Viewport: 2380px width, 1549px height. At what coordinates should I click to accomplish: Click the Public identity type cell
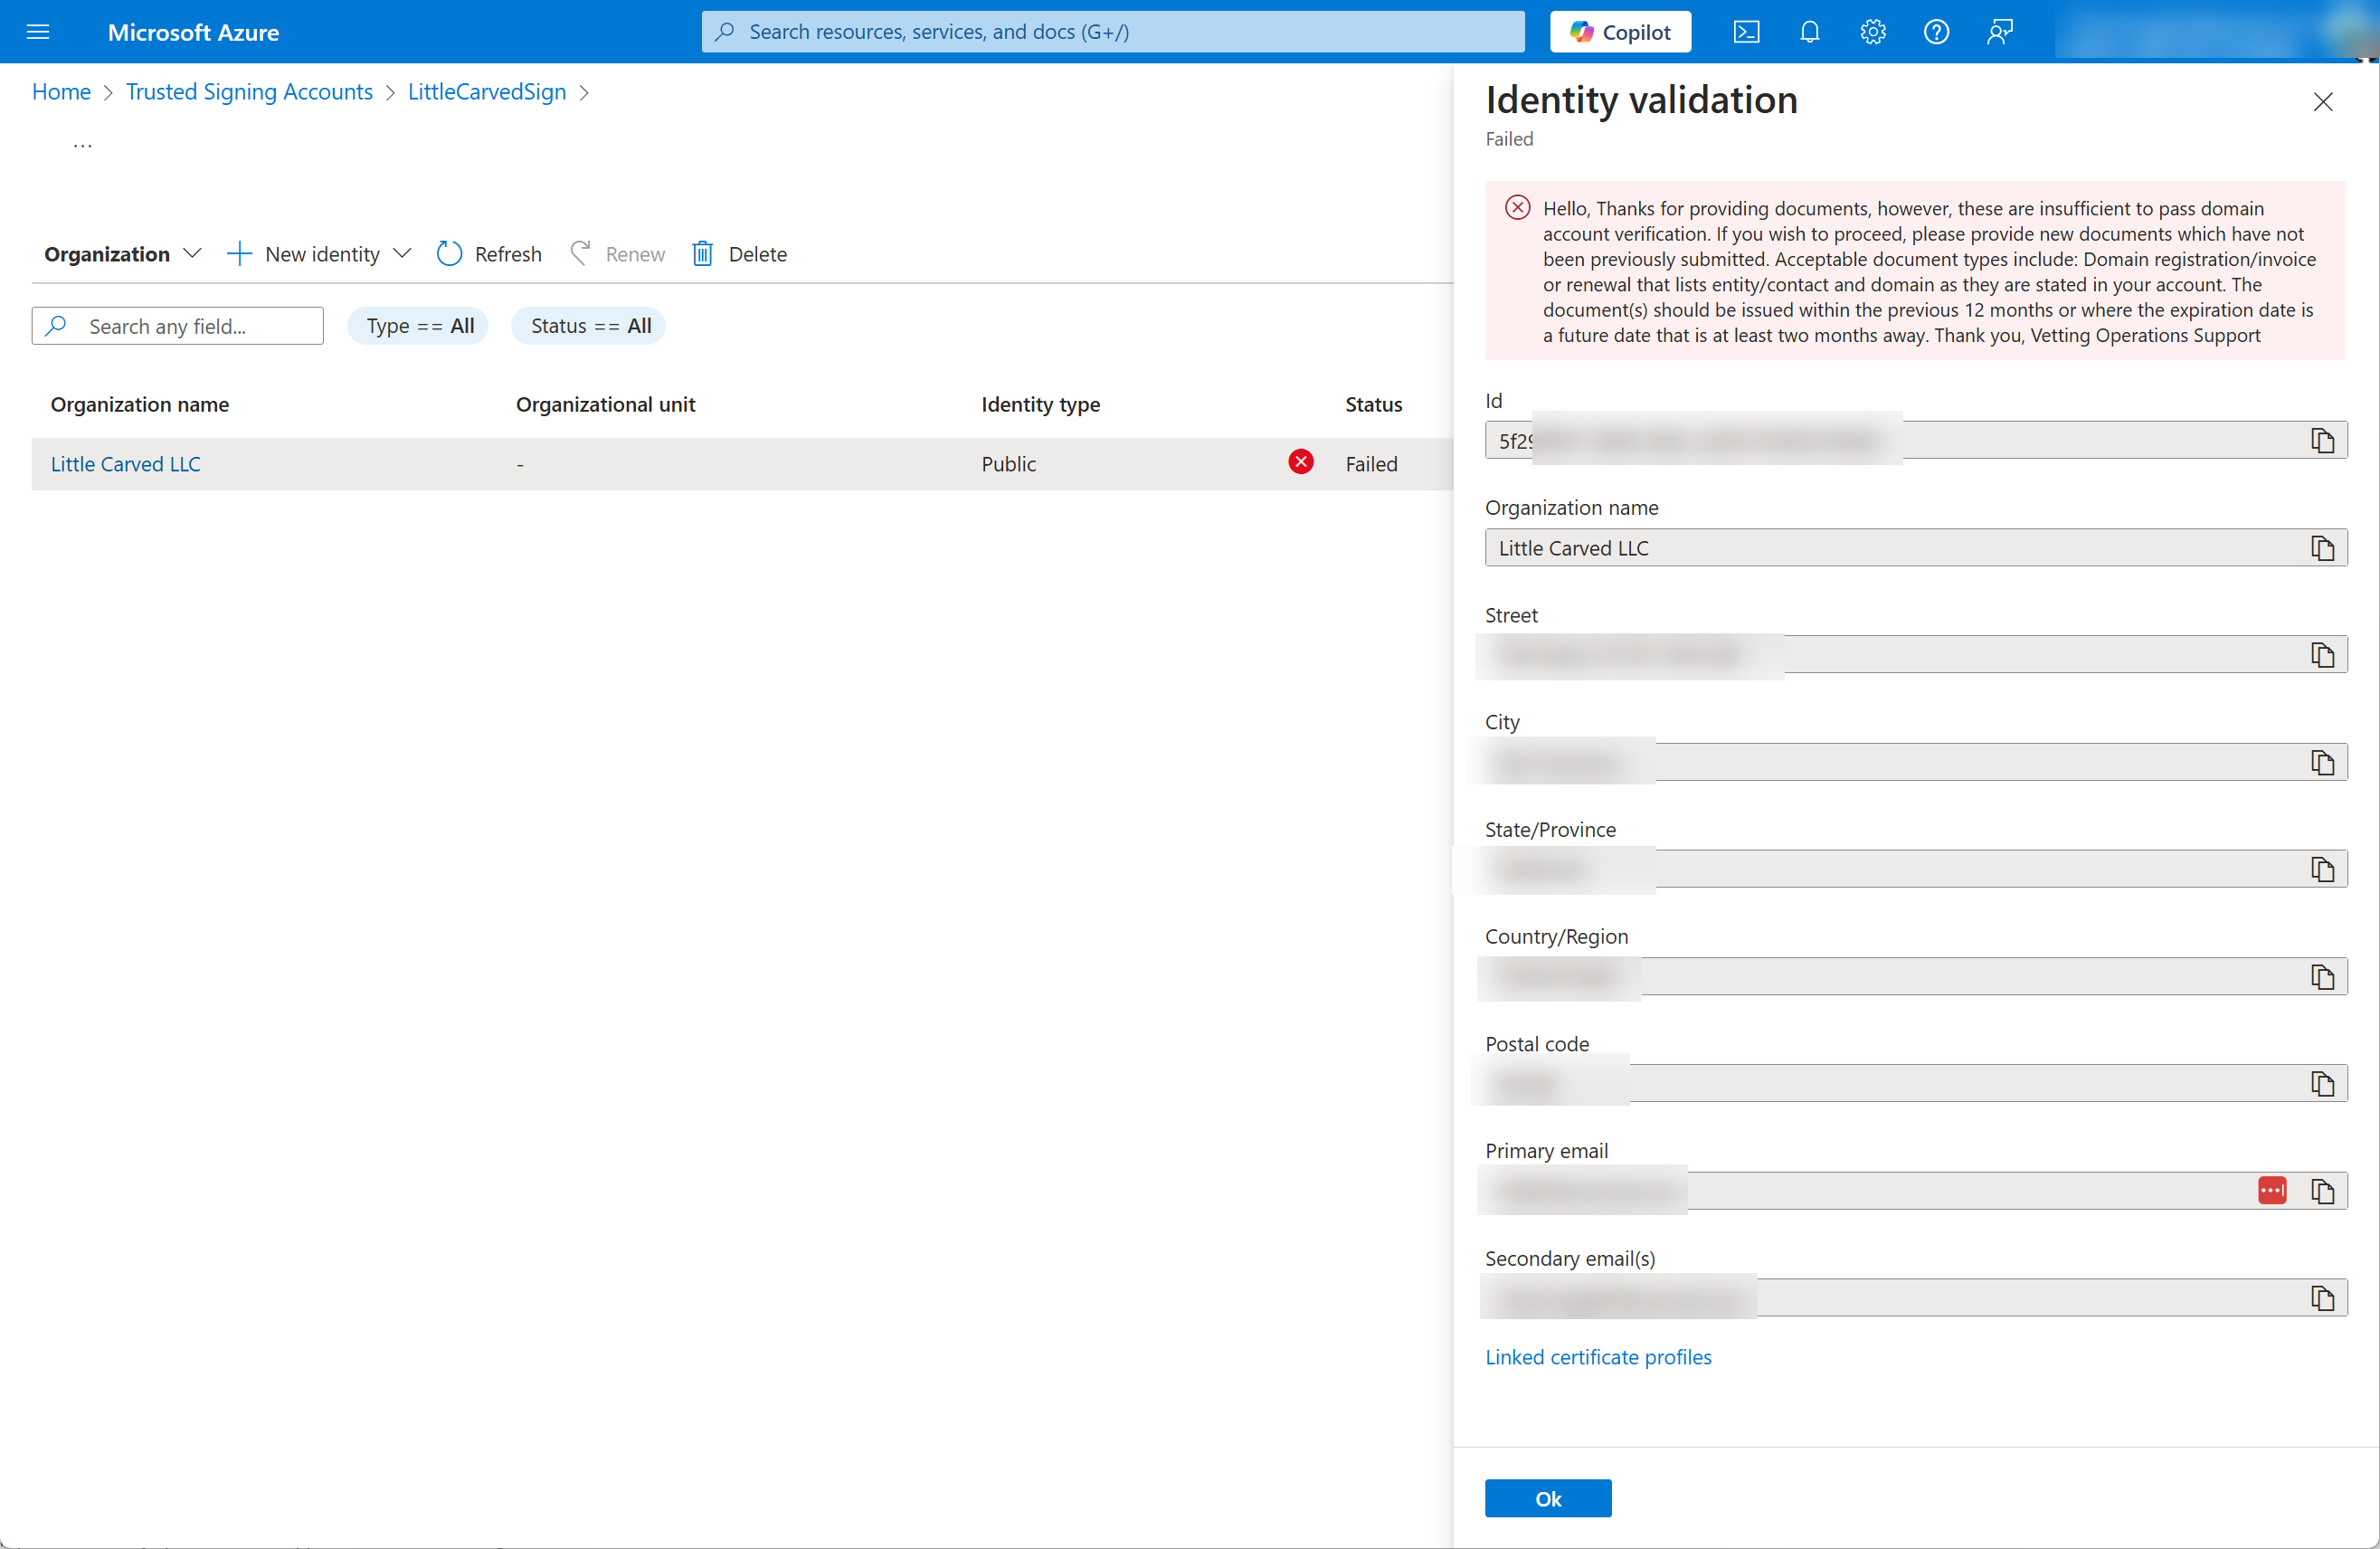pos(1008,464)
